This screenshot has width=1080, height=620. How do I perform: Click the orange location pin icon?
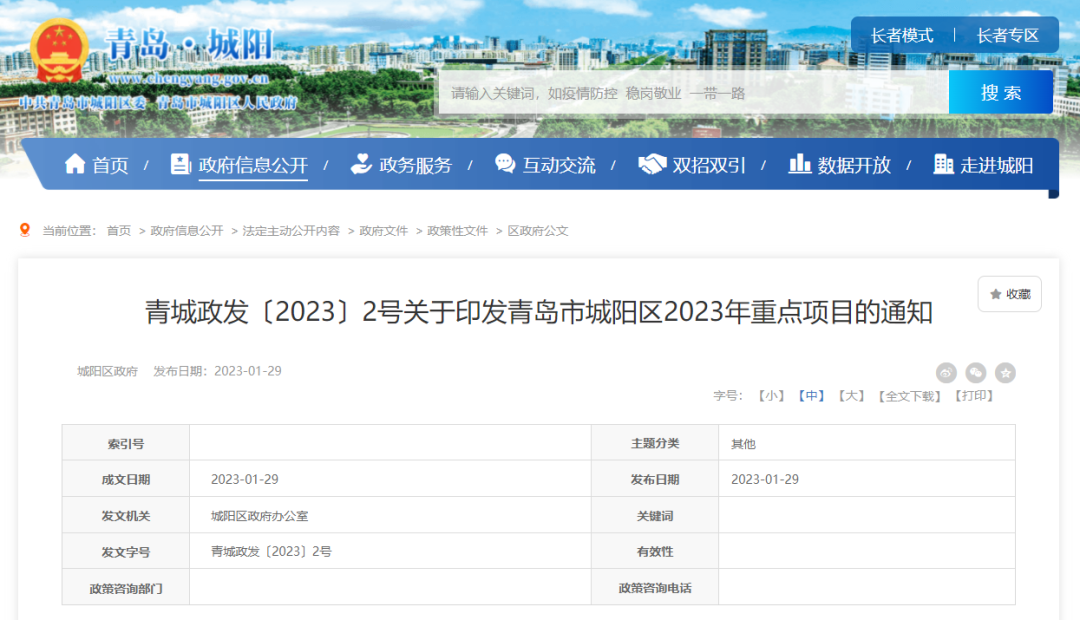(x=25, y=230)
